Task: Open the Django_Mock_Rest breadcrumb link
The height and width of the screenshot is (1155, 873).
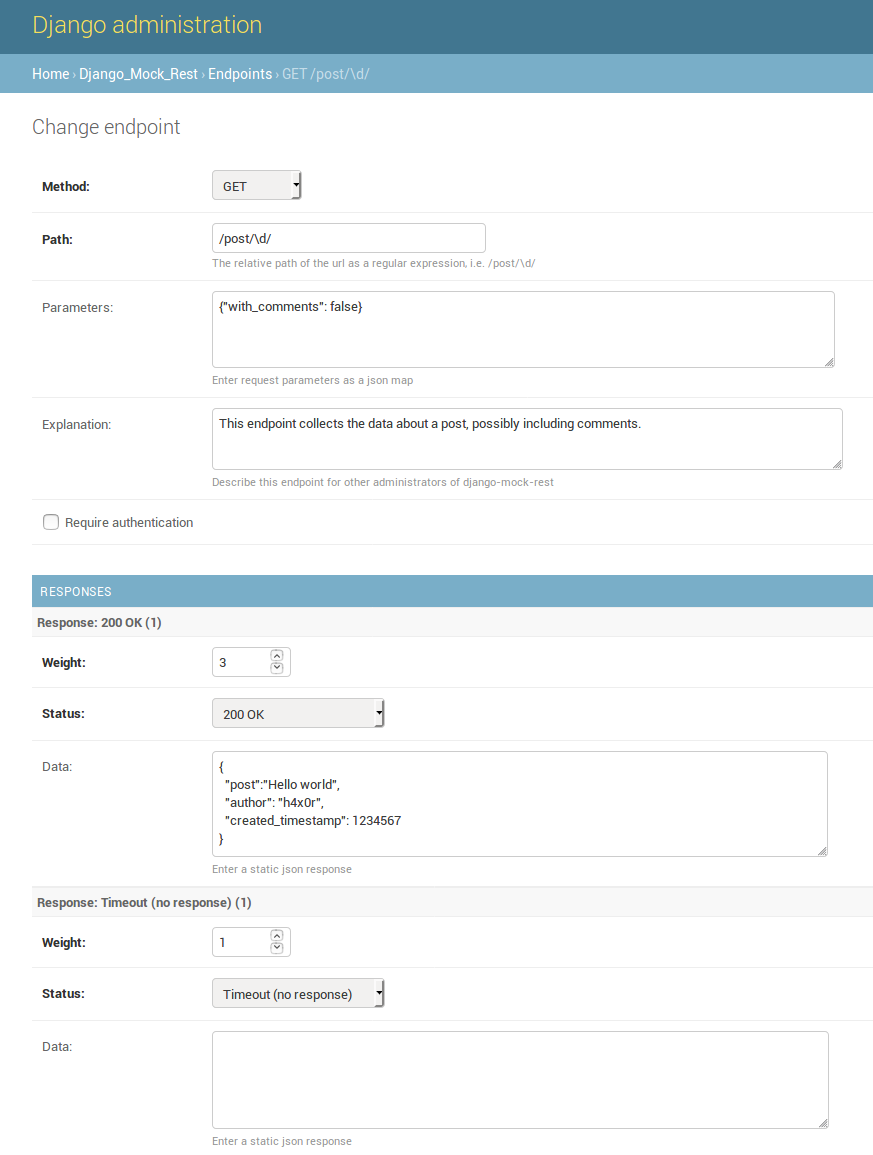Action: point(139,74)
